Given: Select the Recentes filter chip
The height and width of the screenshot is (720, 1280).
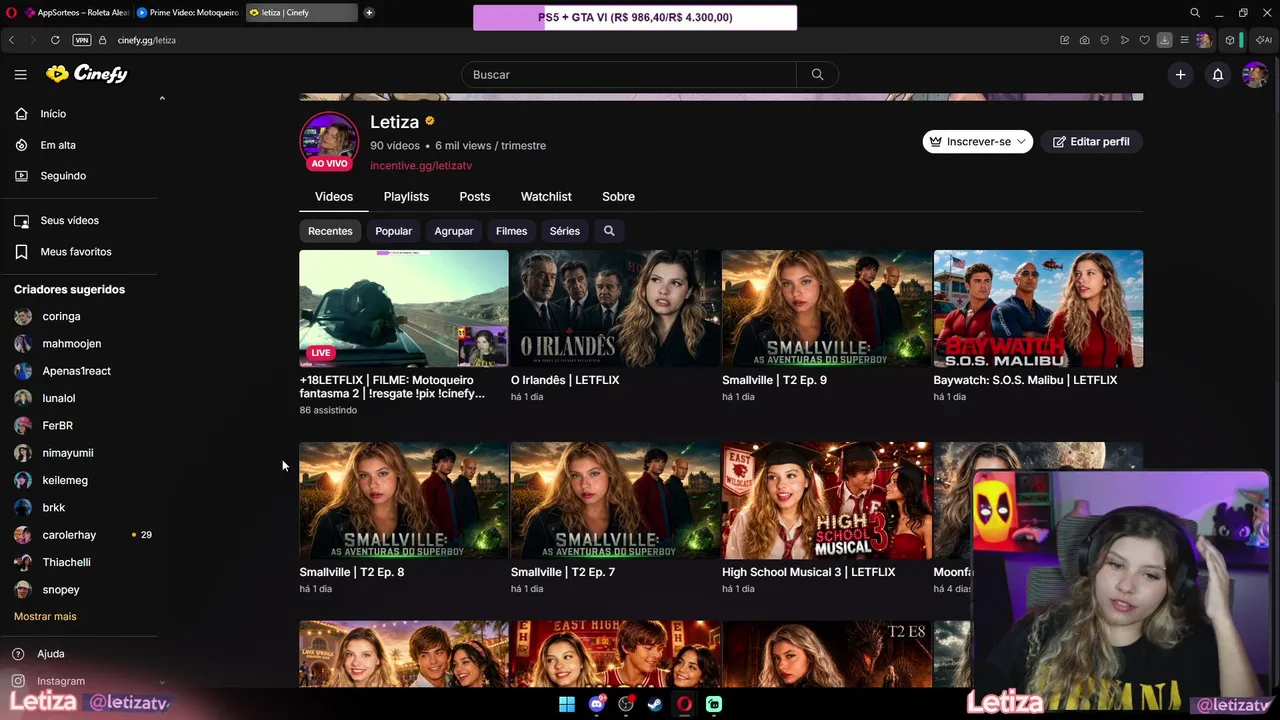Looking at the screenshot, I should 330,231.
